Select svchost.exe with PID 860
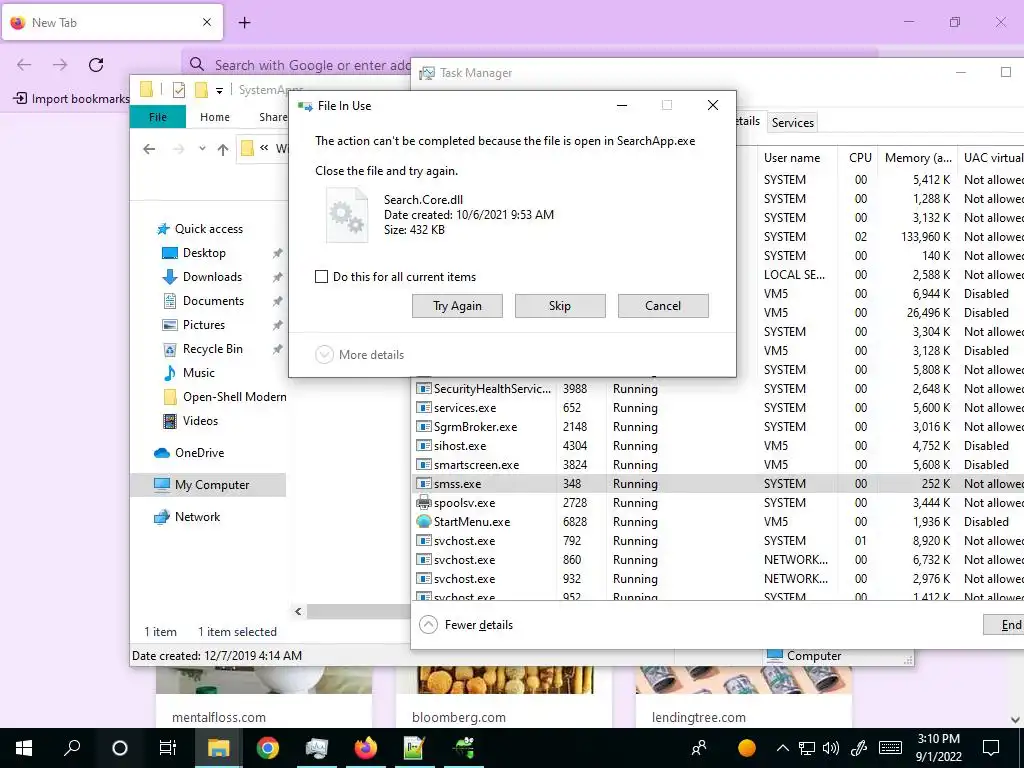The width and height of the screenshot is (1024, 768). coord(718,560)
